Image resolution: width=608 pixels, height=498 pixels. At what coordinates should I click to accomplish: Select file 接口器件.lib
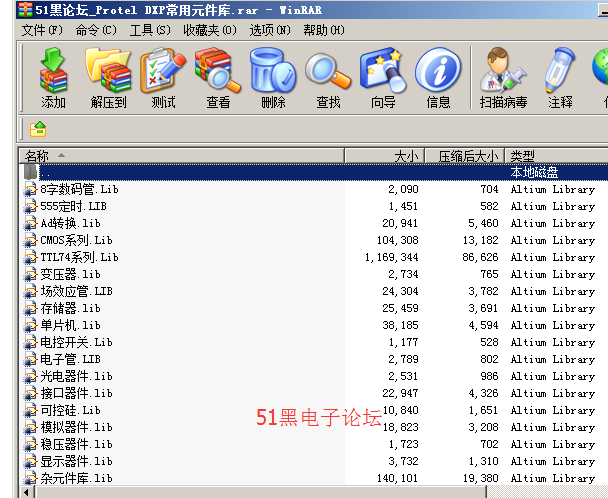(77, 393)
